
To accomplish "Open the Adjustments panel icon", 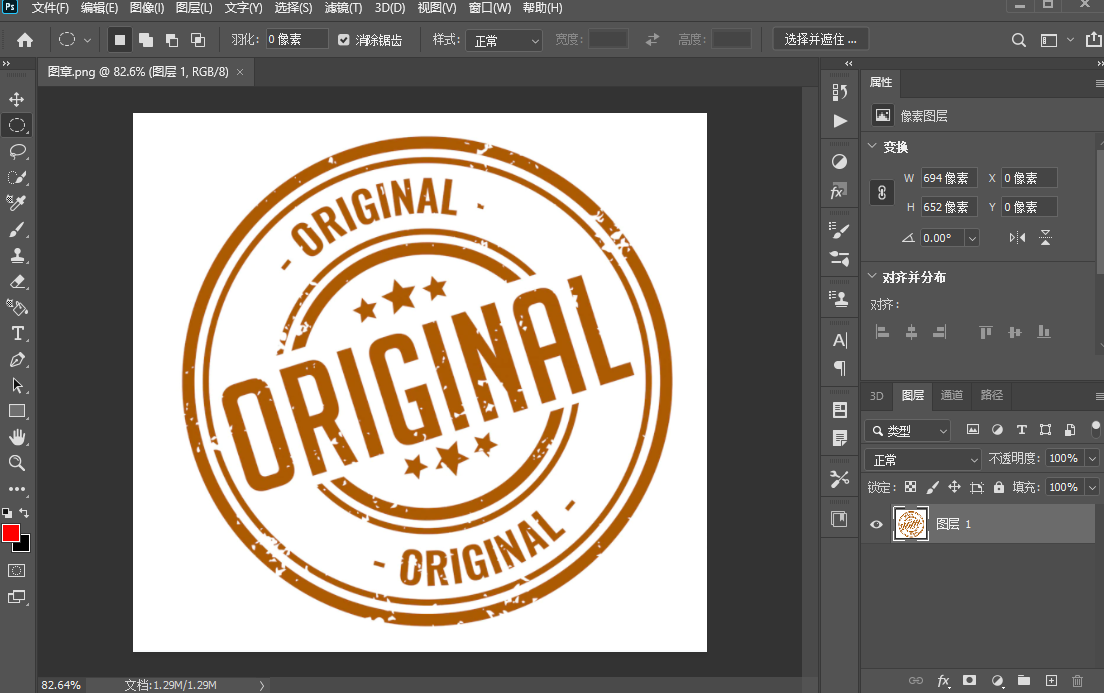I will pyautogui.click(x=839, y=162).
